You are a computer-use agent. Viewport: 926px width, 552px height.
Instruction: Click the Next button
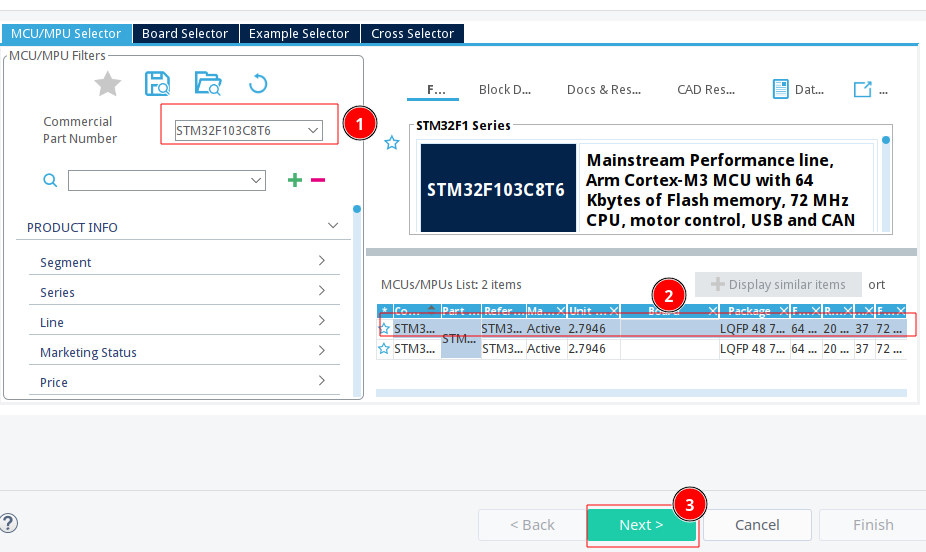(641, 524)
